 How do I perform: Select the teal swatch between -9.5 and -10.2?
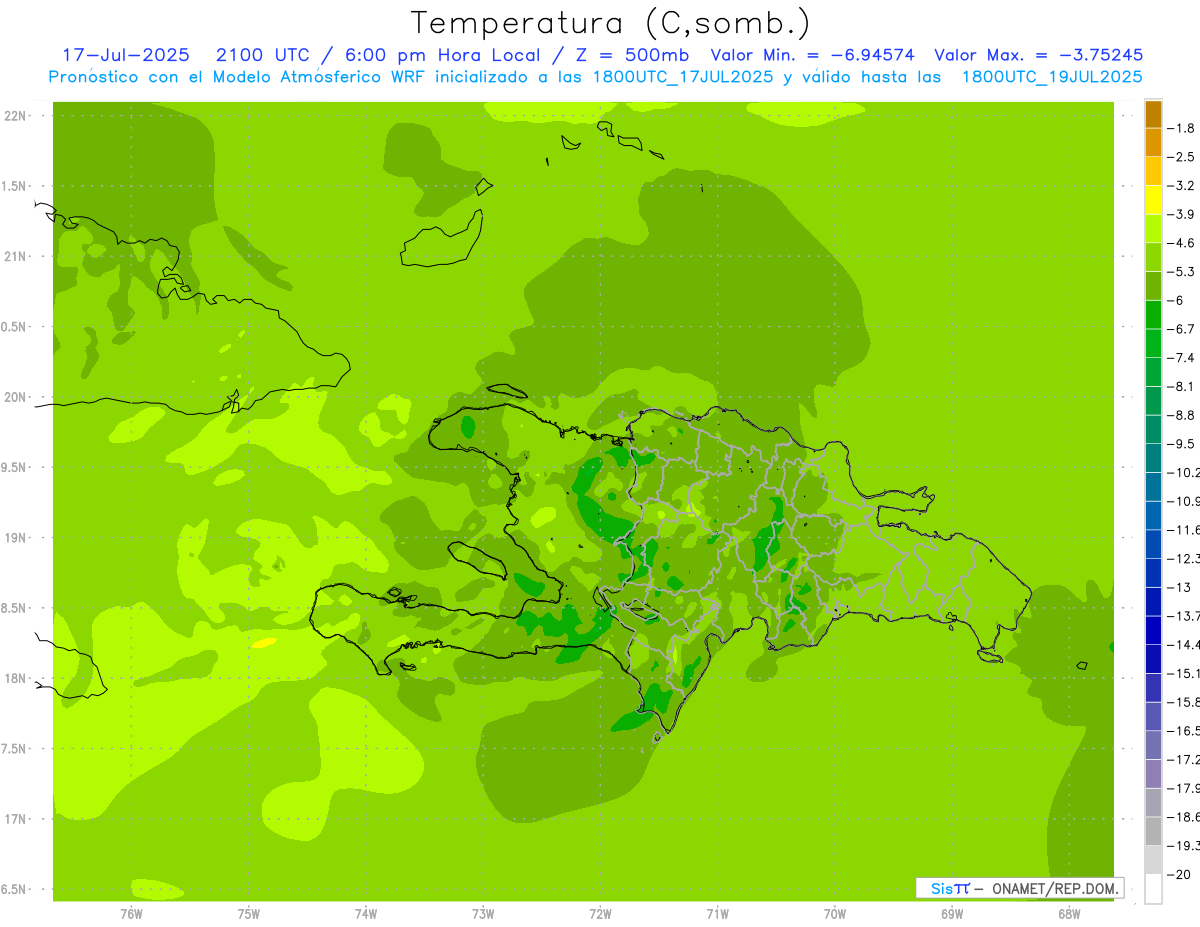tap(1153, 458)
